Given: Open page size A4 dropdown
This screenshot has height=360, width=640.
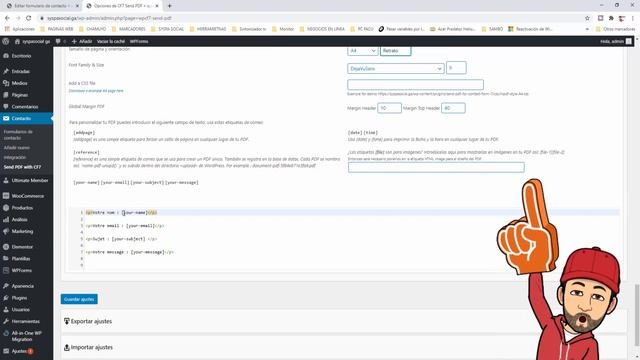Looking at the screenshot, I should [362, 51].
